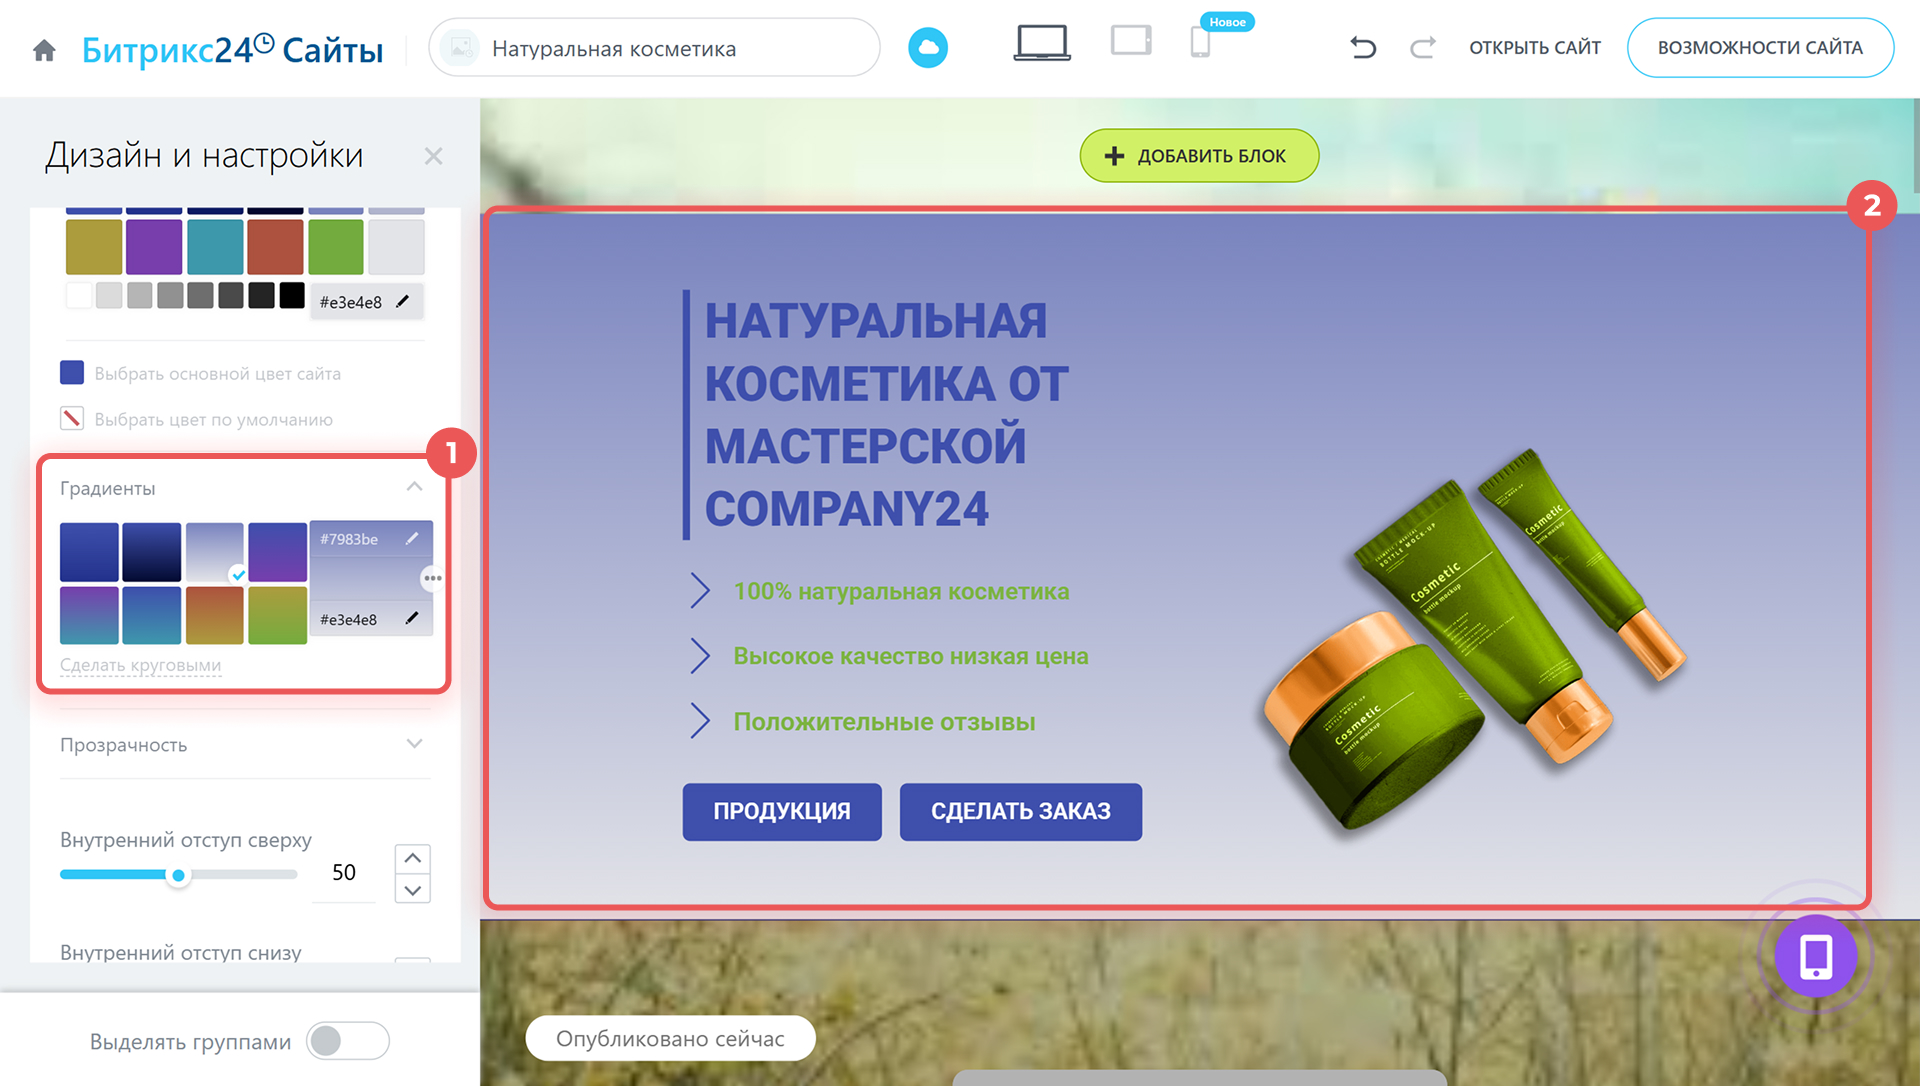The height and width of the screenshot is (1086, 1920).
Task: Click Положительные отзывы text
Action: click(x=884, y=721)
